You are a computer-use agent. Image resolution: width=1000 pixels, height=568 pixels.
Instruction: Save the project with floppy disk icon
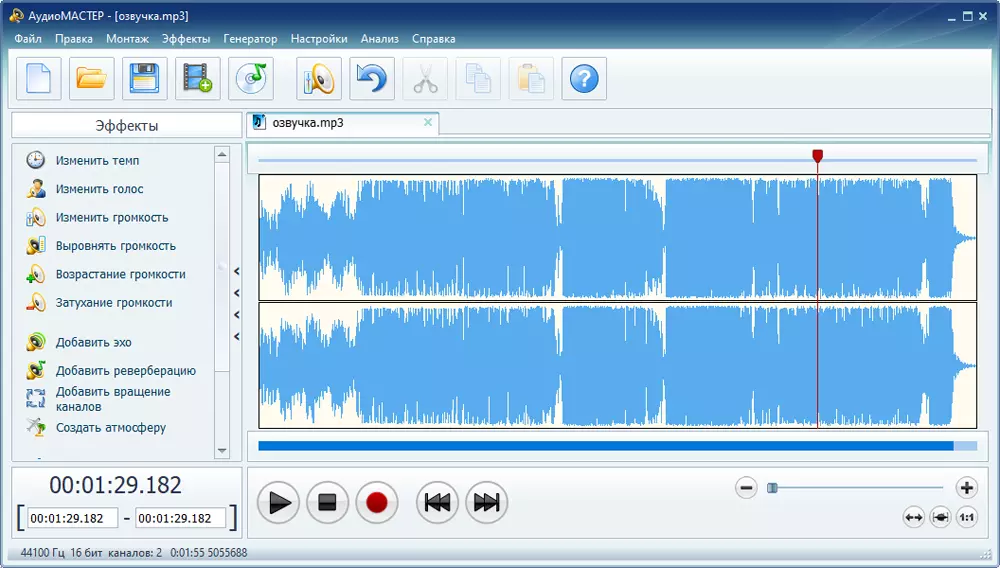point(145,78)
